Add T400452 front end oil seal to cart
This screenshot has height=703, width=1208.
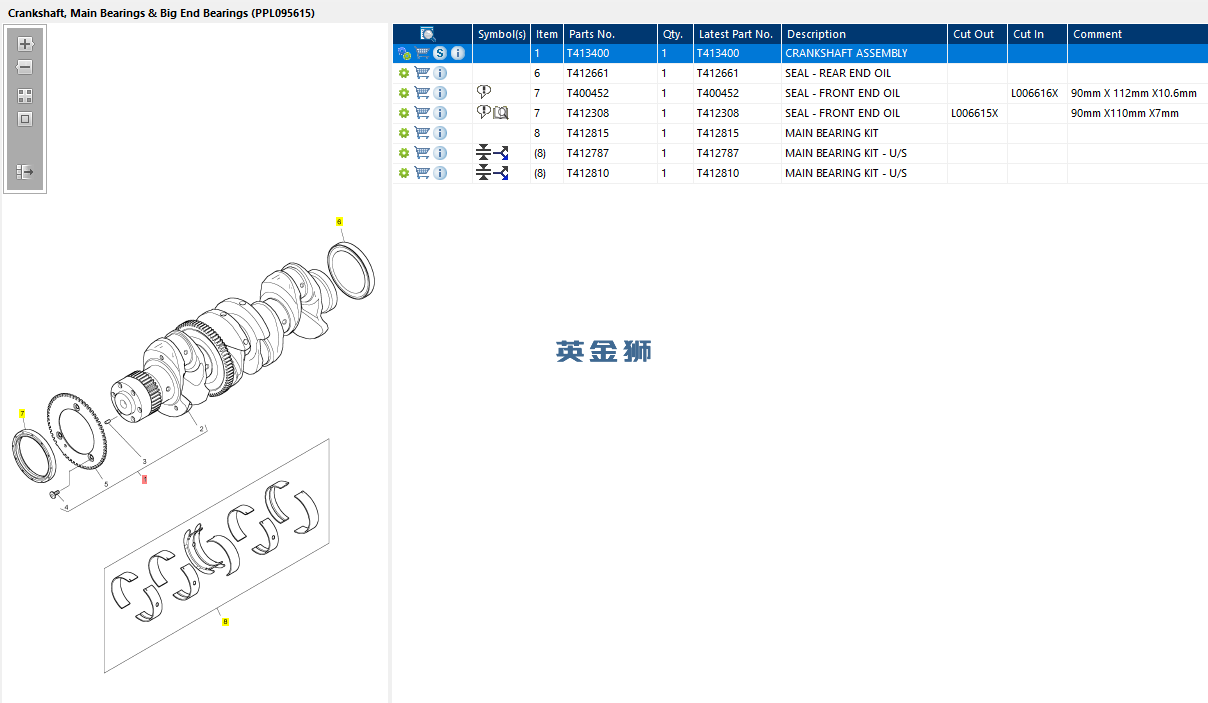pos(422,93)
